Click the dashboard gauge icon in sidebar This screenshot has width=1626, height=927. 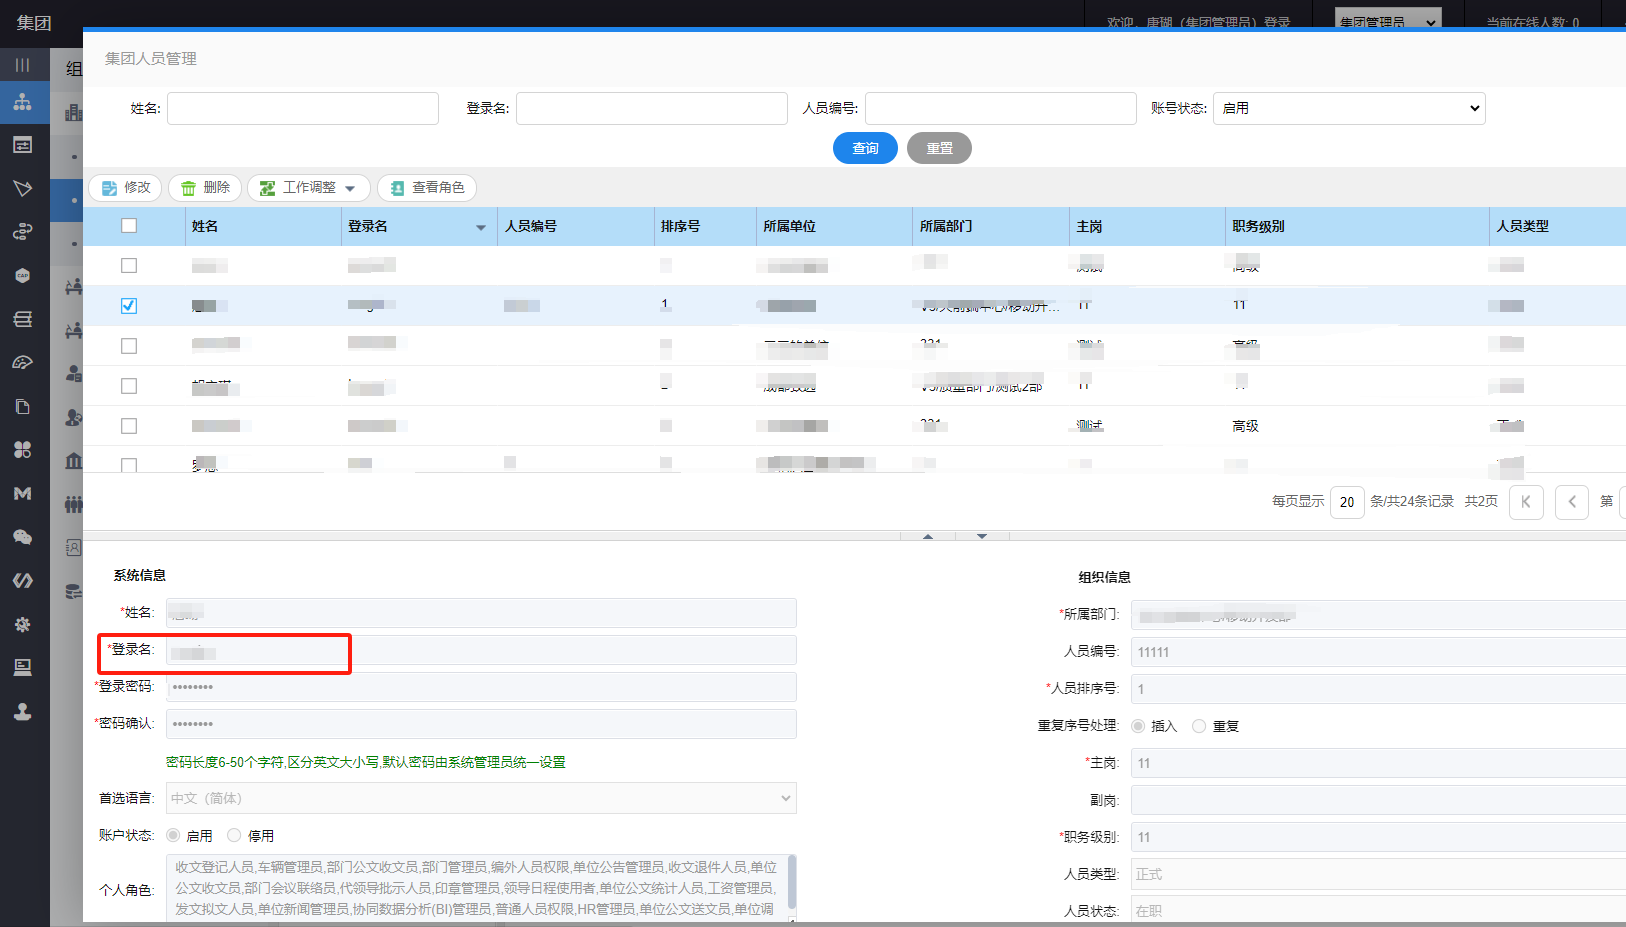(22, 363)
